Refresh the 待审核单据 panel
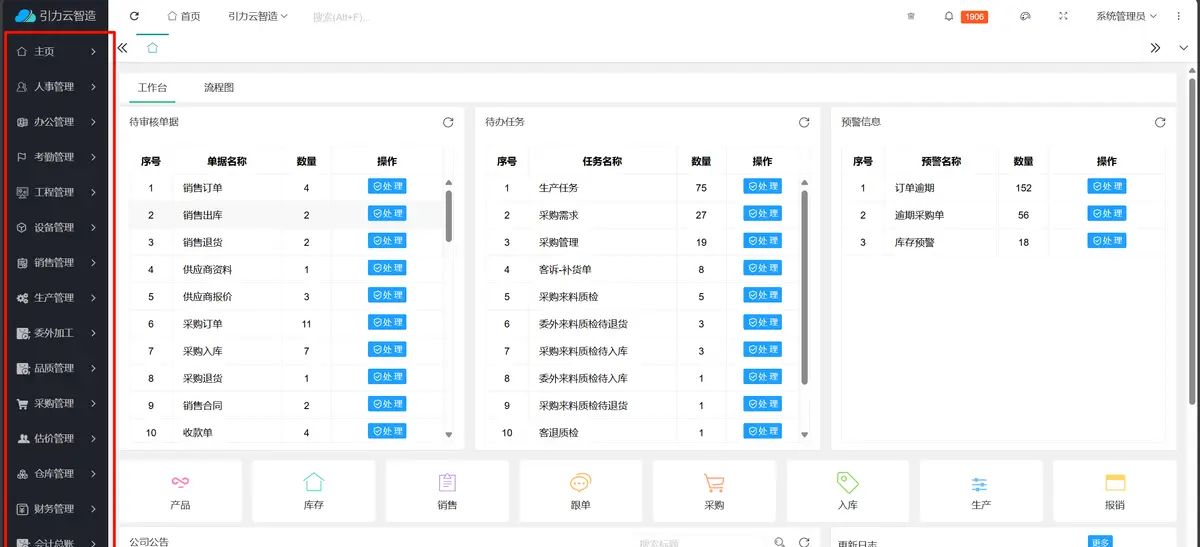This screenshot has height=547, width=1200. (x=448, y=122)
